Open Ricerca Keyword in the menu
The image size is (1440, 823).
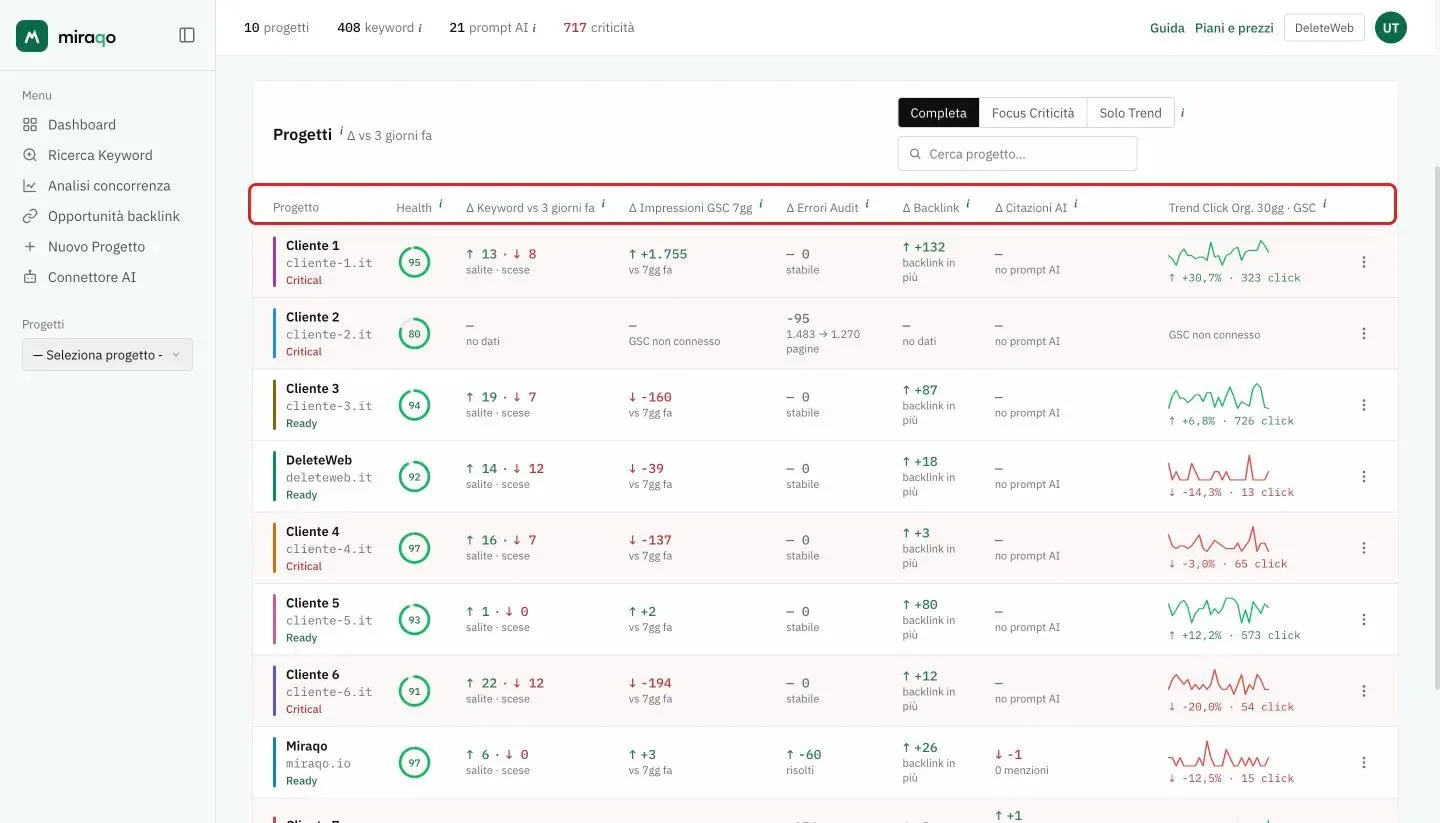click(100, 155)
